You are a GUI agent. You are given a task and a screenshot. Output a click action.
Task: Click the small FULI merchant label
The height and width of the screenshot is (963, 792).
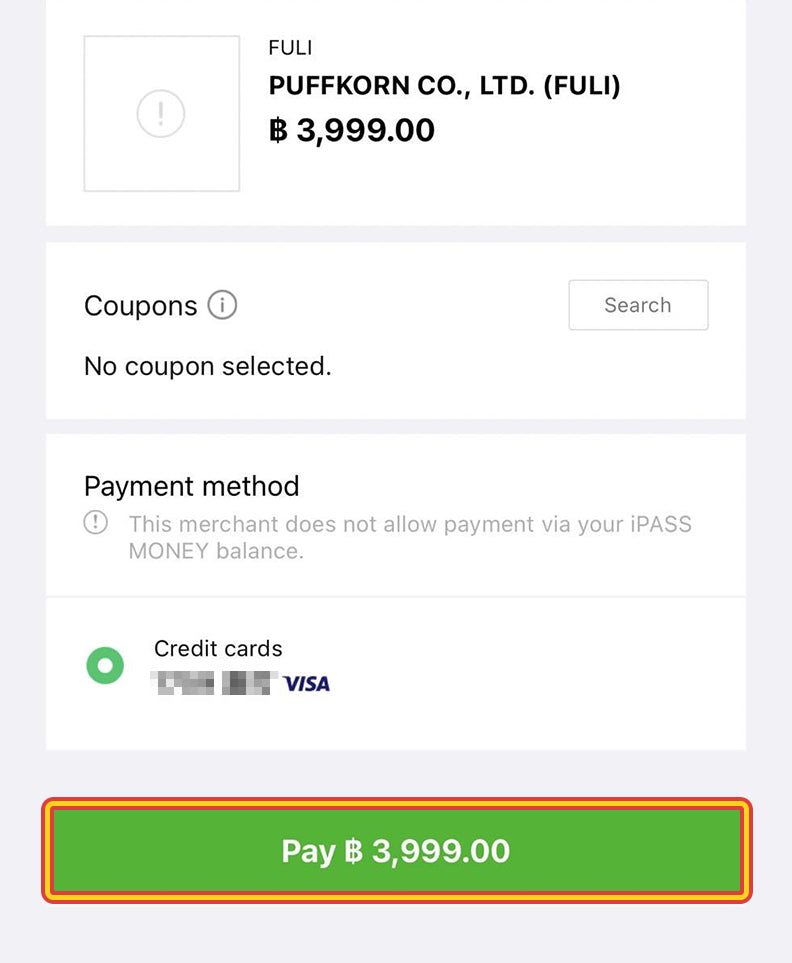290,48
